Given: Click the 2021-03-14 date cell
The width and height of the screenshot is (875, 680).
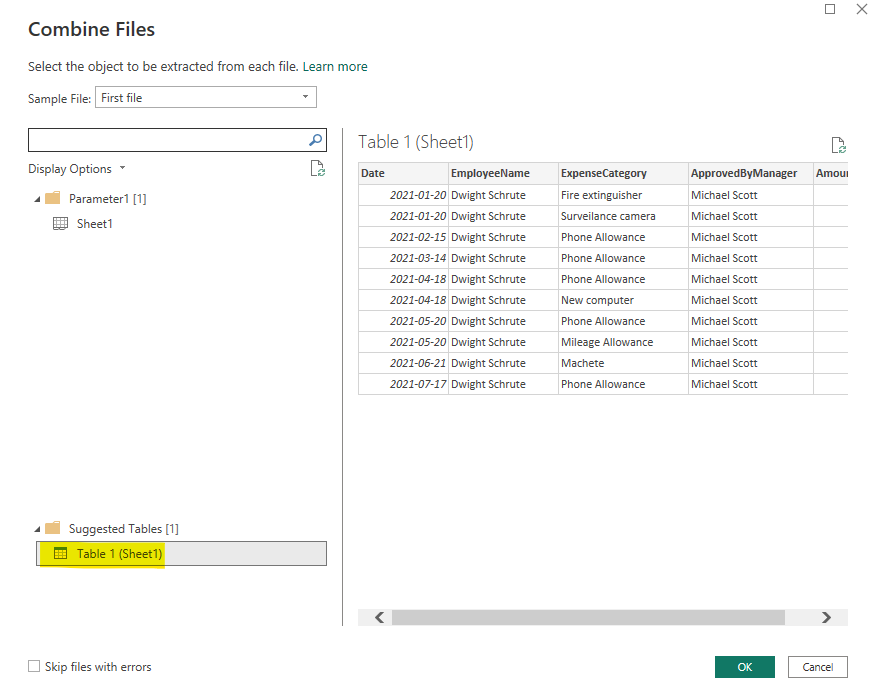Looking at the screenshot, I should (x=403, y=258).
